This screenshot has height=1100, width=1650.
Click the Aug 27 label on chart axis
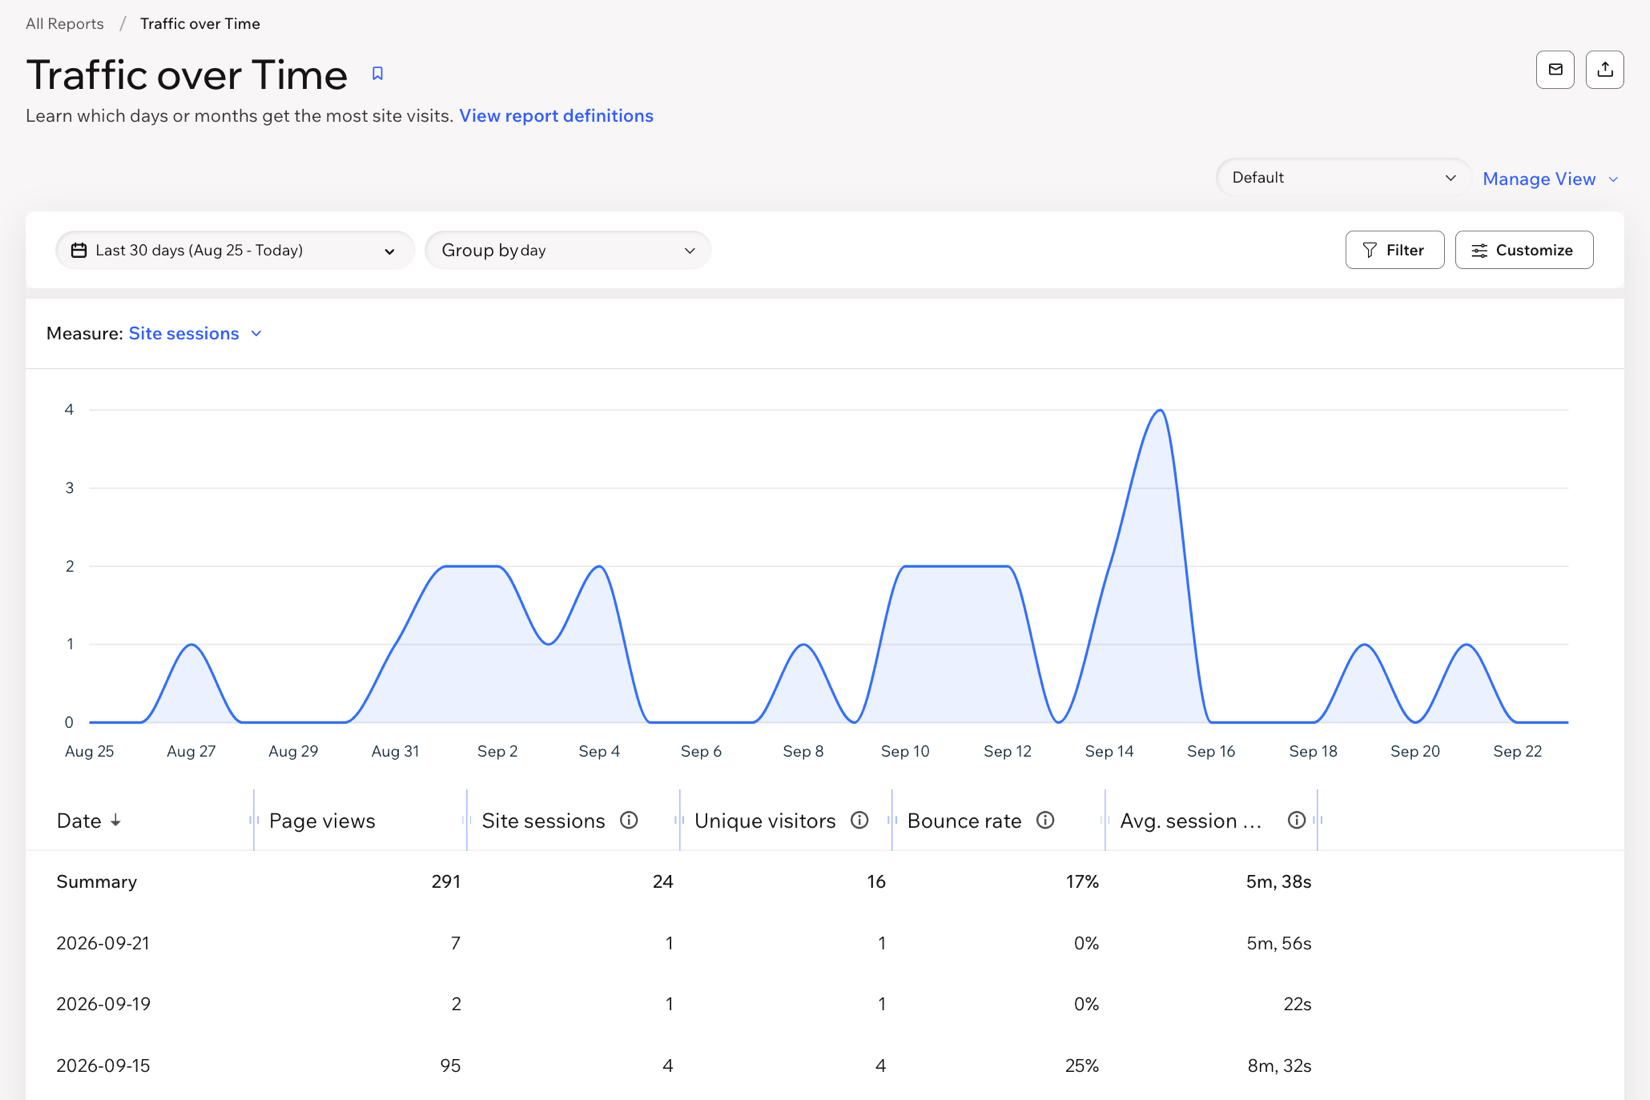(191, 751)
